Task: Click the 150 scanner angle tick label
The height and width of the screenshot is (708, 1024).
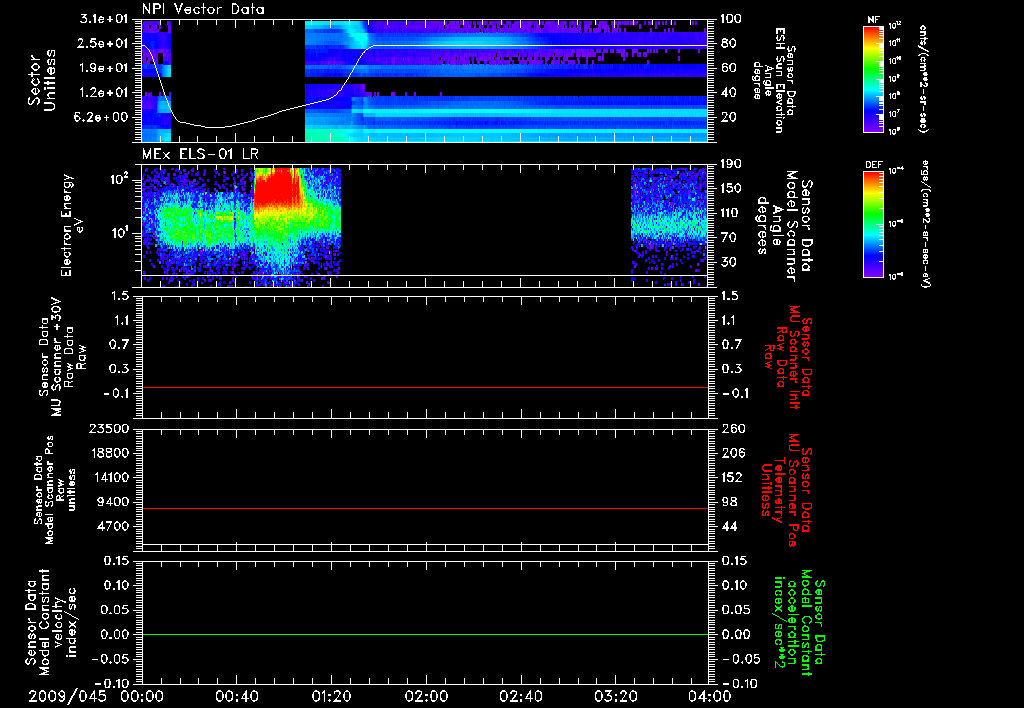Action: coord(731,189)
